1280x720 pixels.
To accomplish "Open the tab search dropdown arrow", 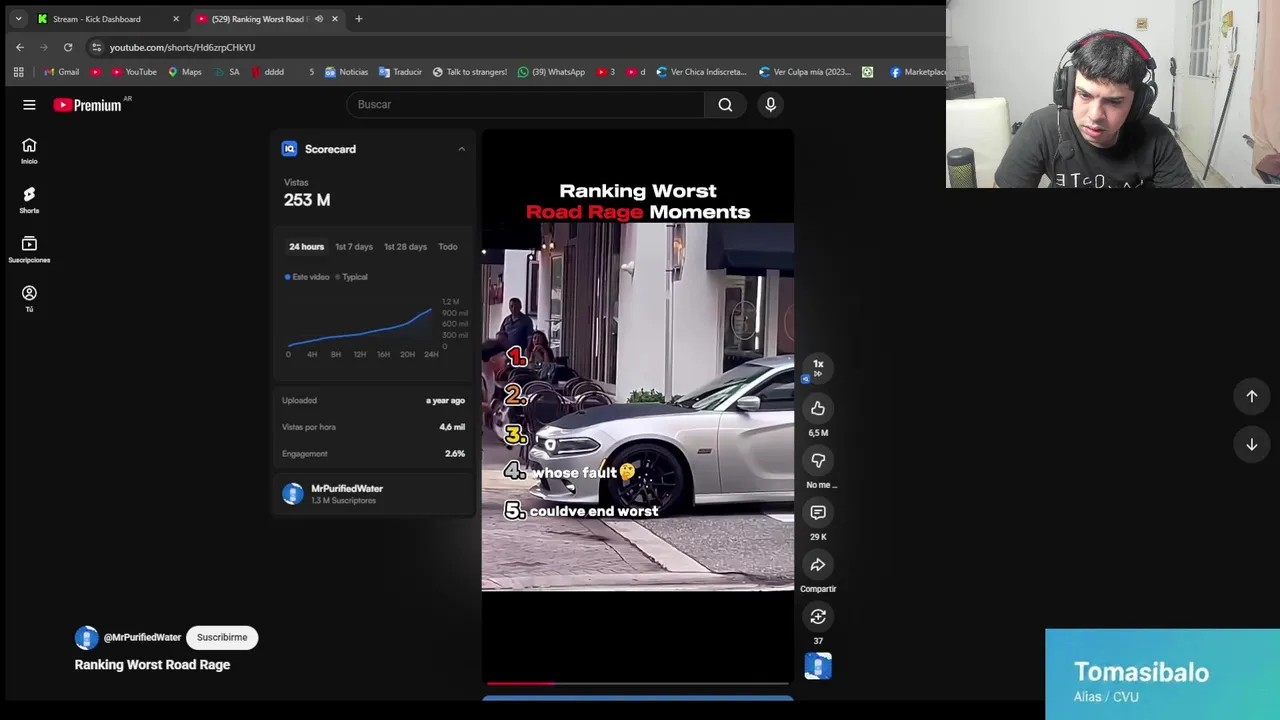I will tap(18, 19).
